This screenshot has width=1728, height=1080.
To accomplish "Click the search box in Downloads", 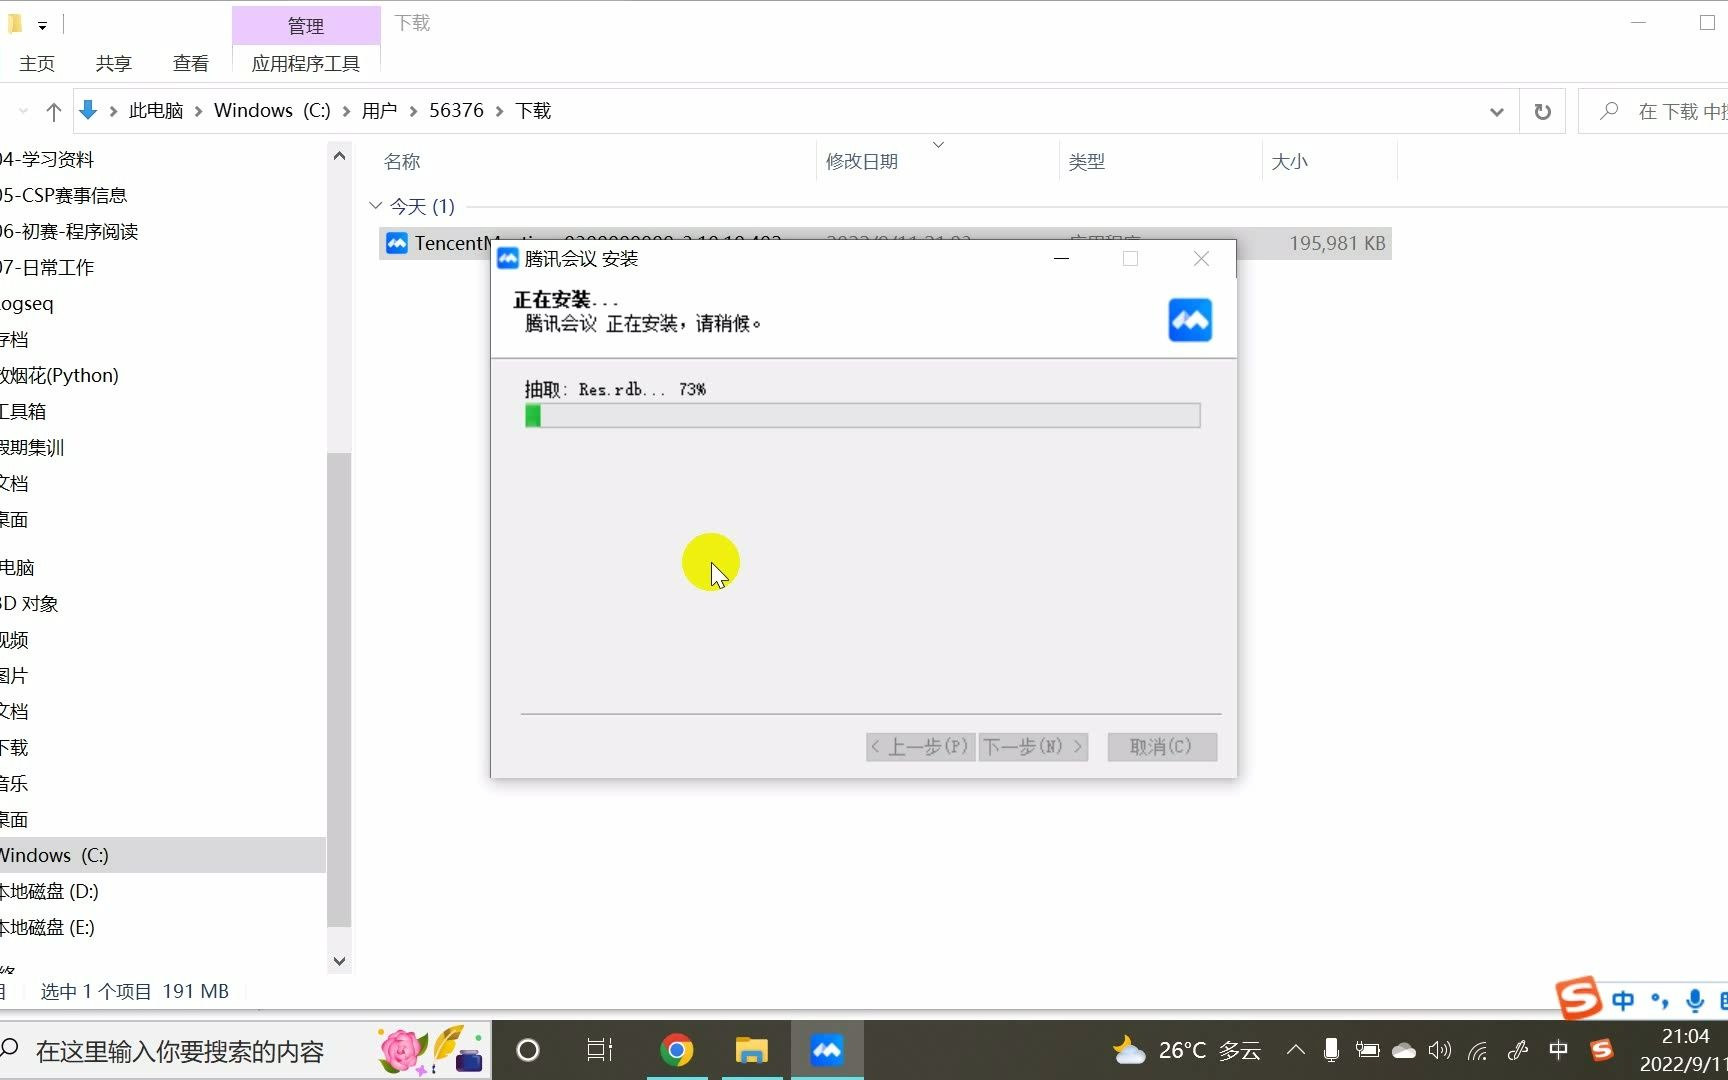I will point(1654,111).
